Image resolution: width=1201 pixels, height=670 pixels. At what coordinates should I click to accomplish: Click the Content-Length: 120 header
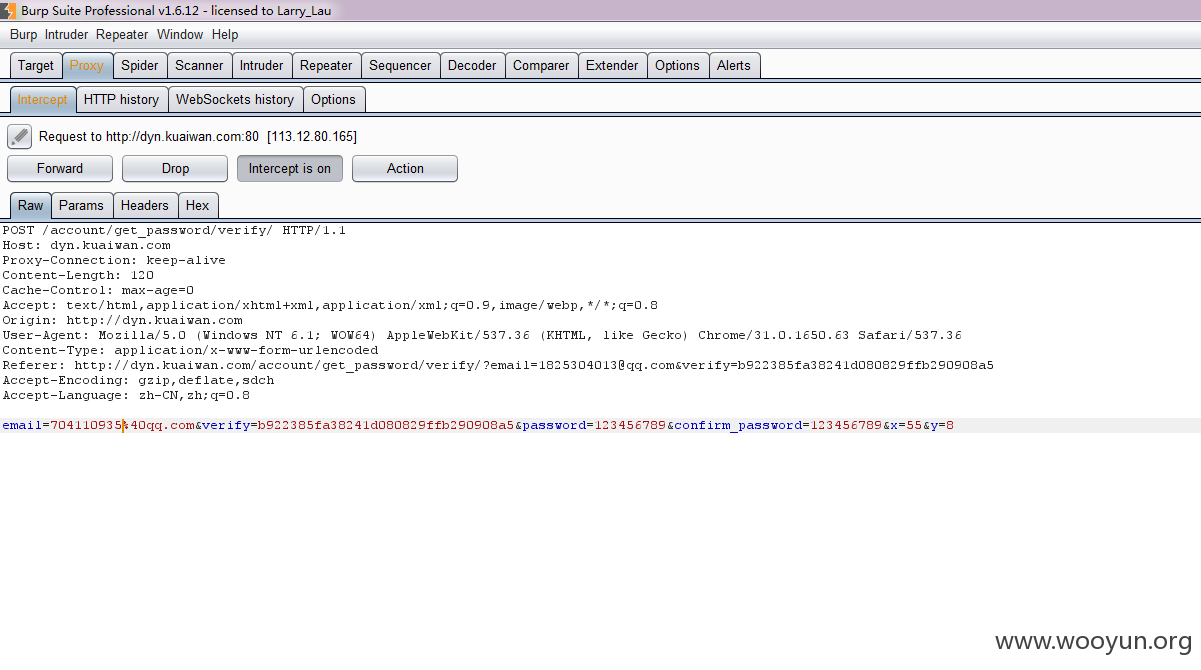tap(78, 275)
